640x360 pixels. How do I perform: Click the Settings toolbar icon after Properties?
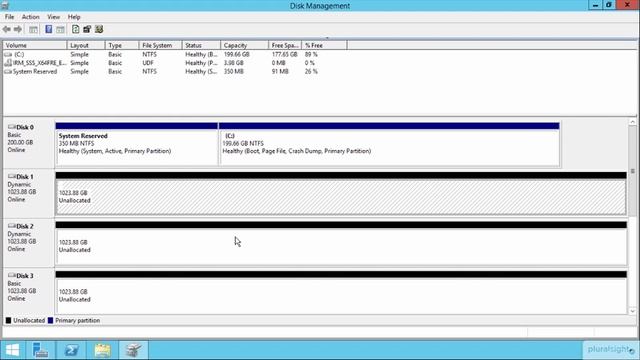coord(99,29)
